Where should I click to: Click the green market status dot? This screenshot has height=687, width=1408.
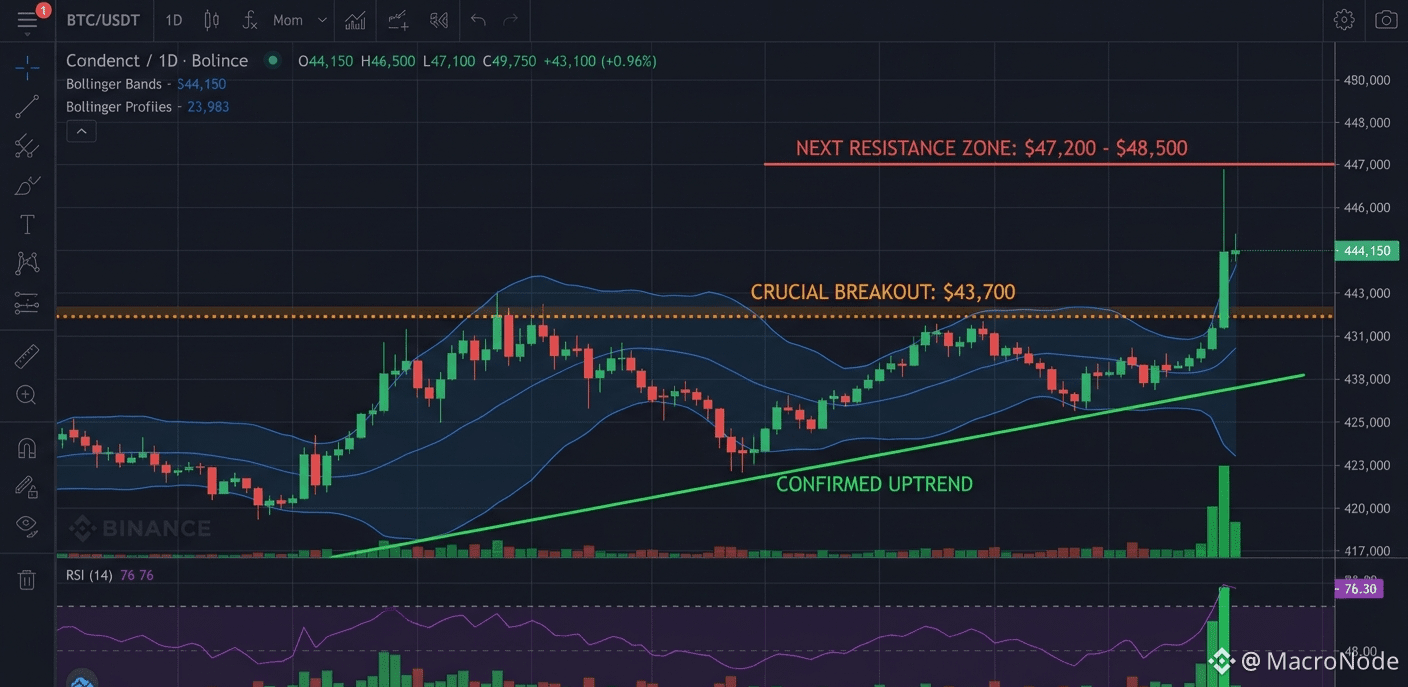pos(272,61)
